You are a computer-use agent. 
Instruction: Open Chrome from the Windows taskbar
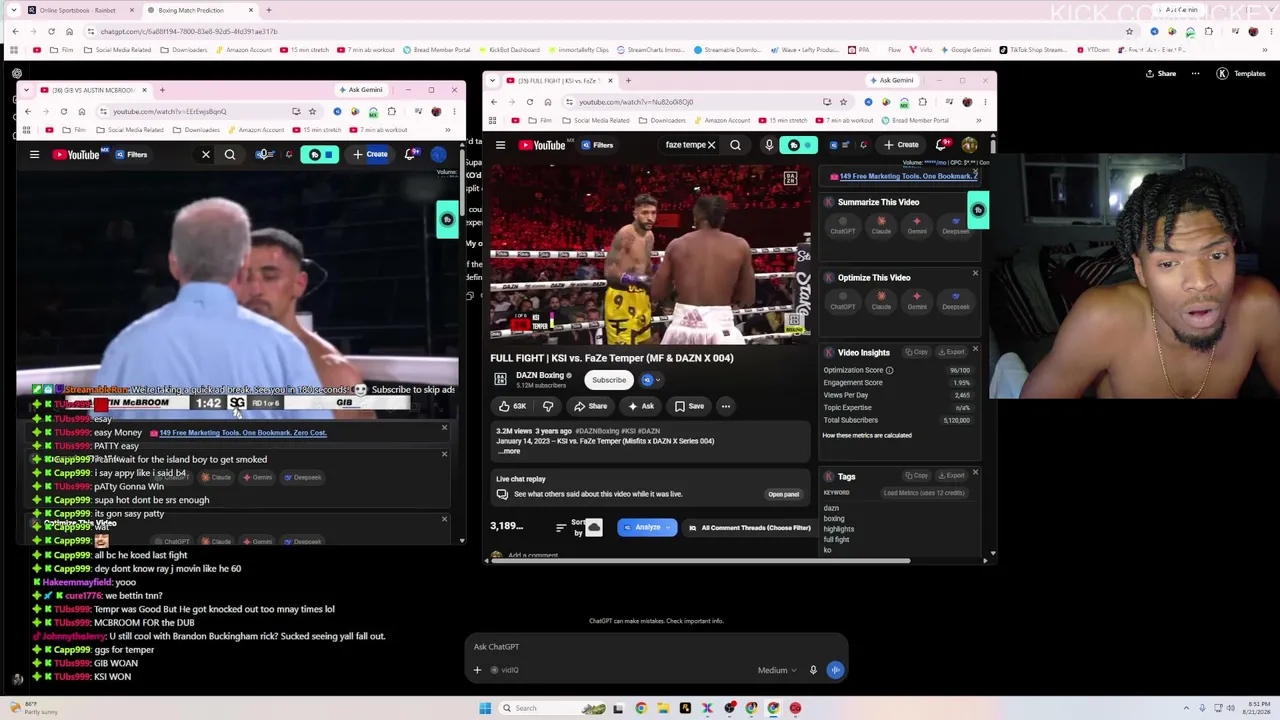click(x=641, y=708)
